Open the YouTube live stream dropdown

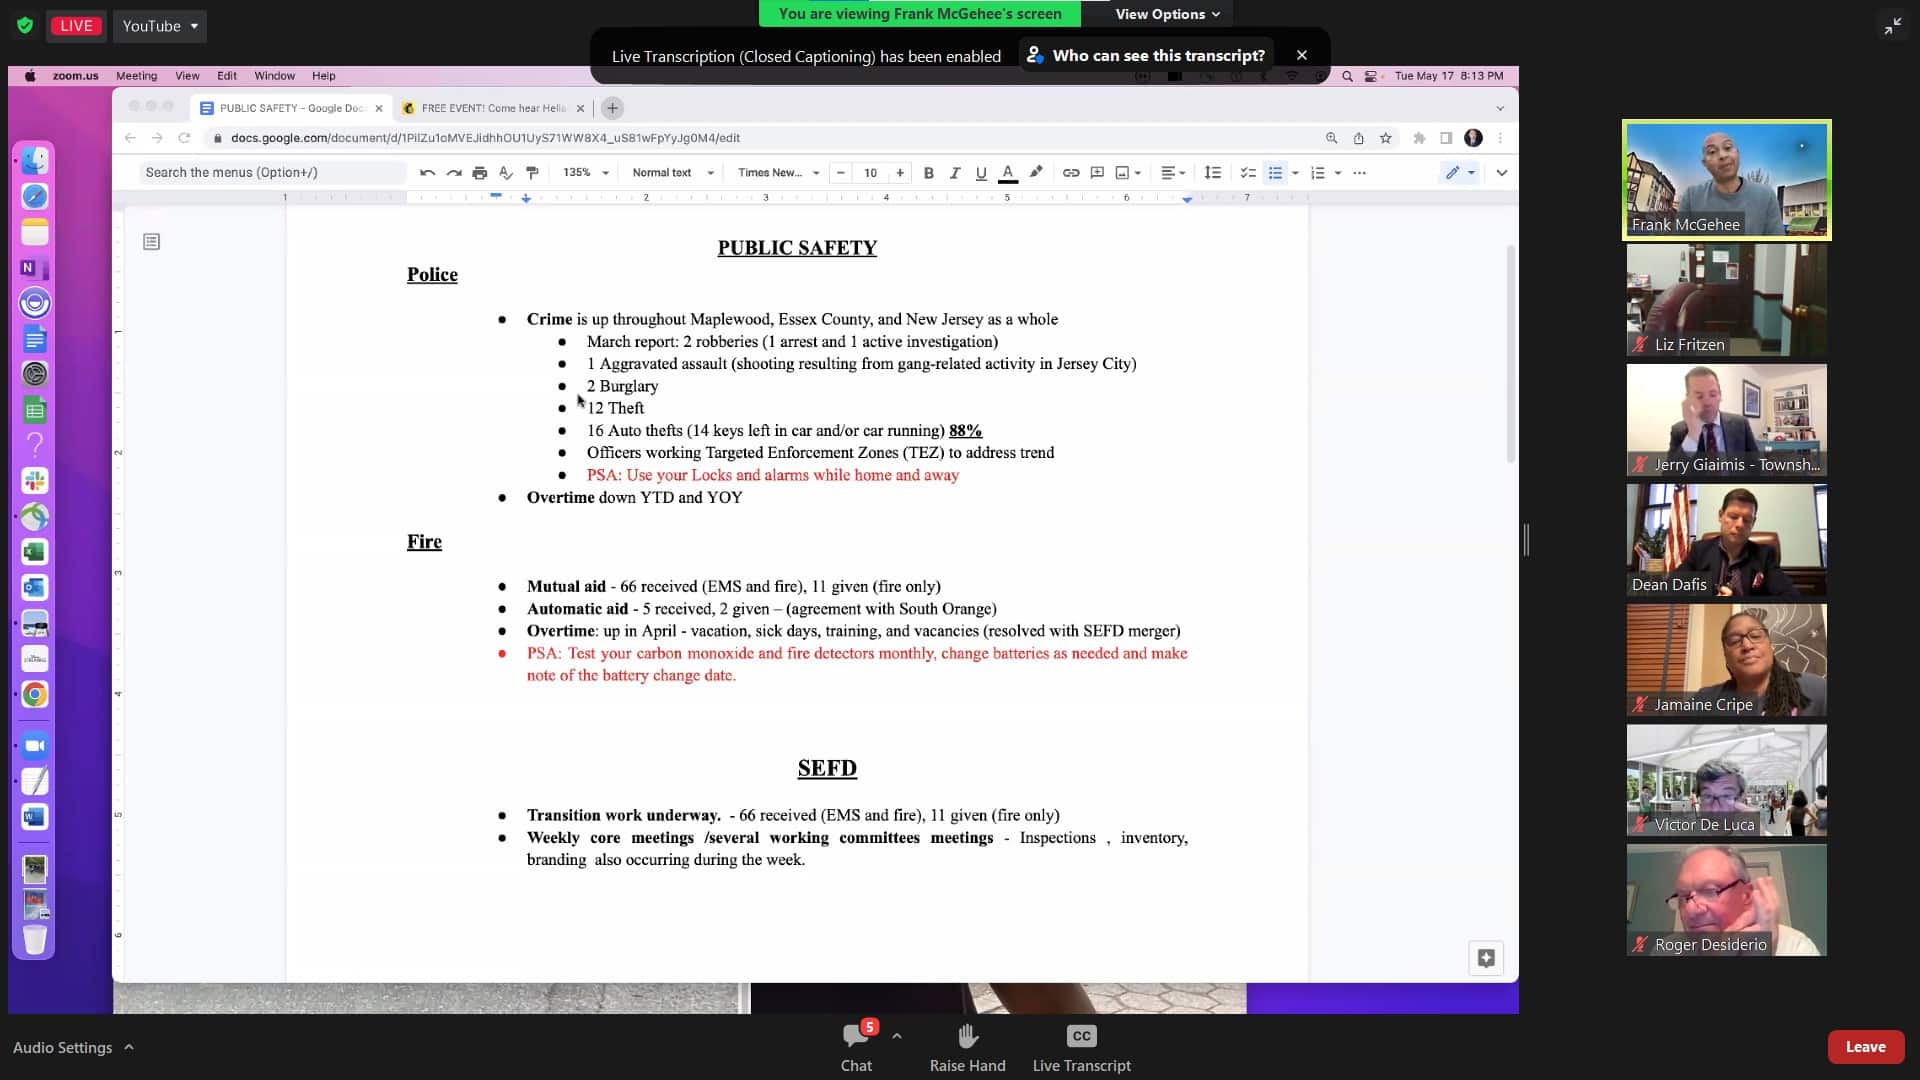160,26
